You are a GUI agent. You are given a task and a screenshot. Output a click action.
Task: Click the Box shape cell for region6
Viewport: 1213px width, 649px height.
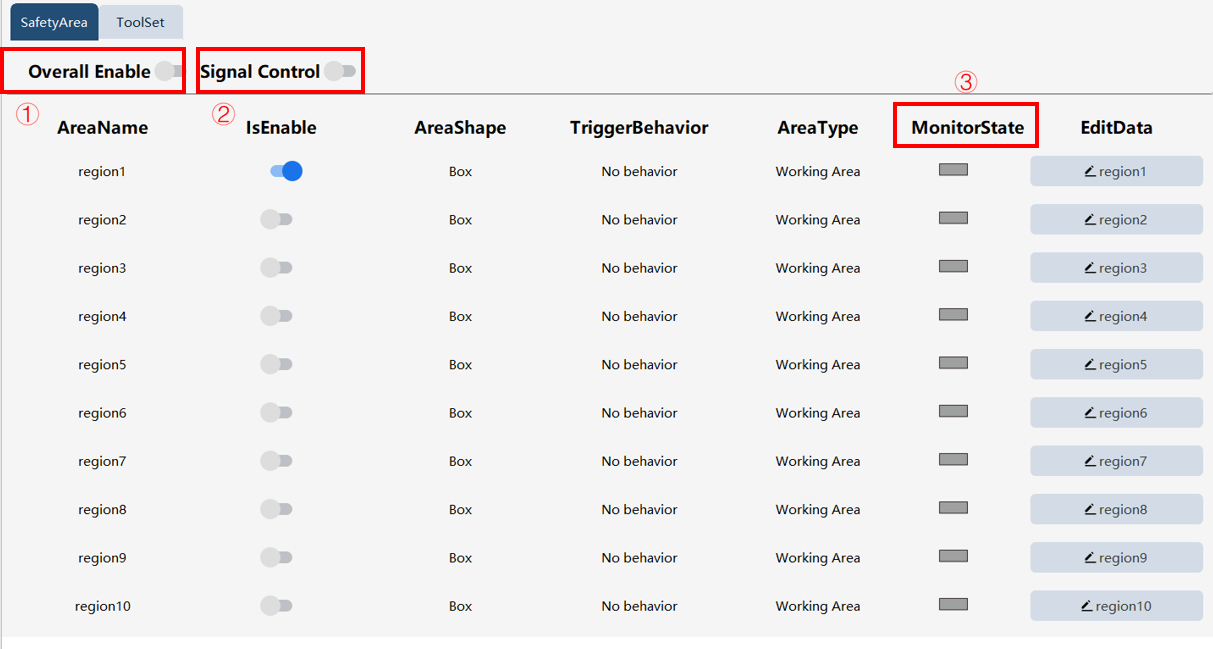[460, 412]
